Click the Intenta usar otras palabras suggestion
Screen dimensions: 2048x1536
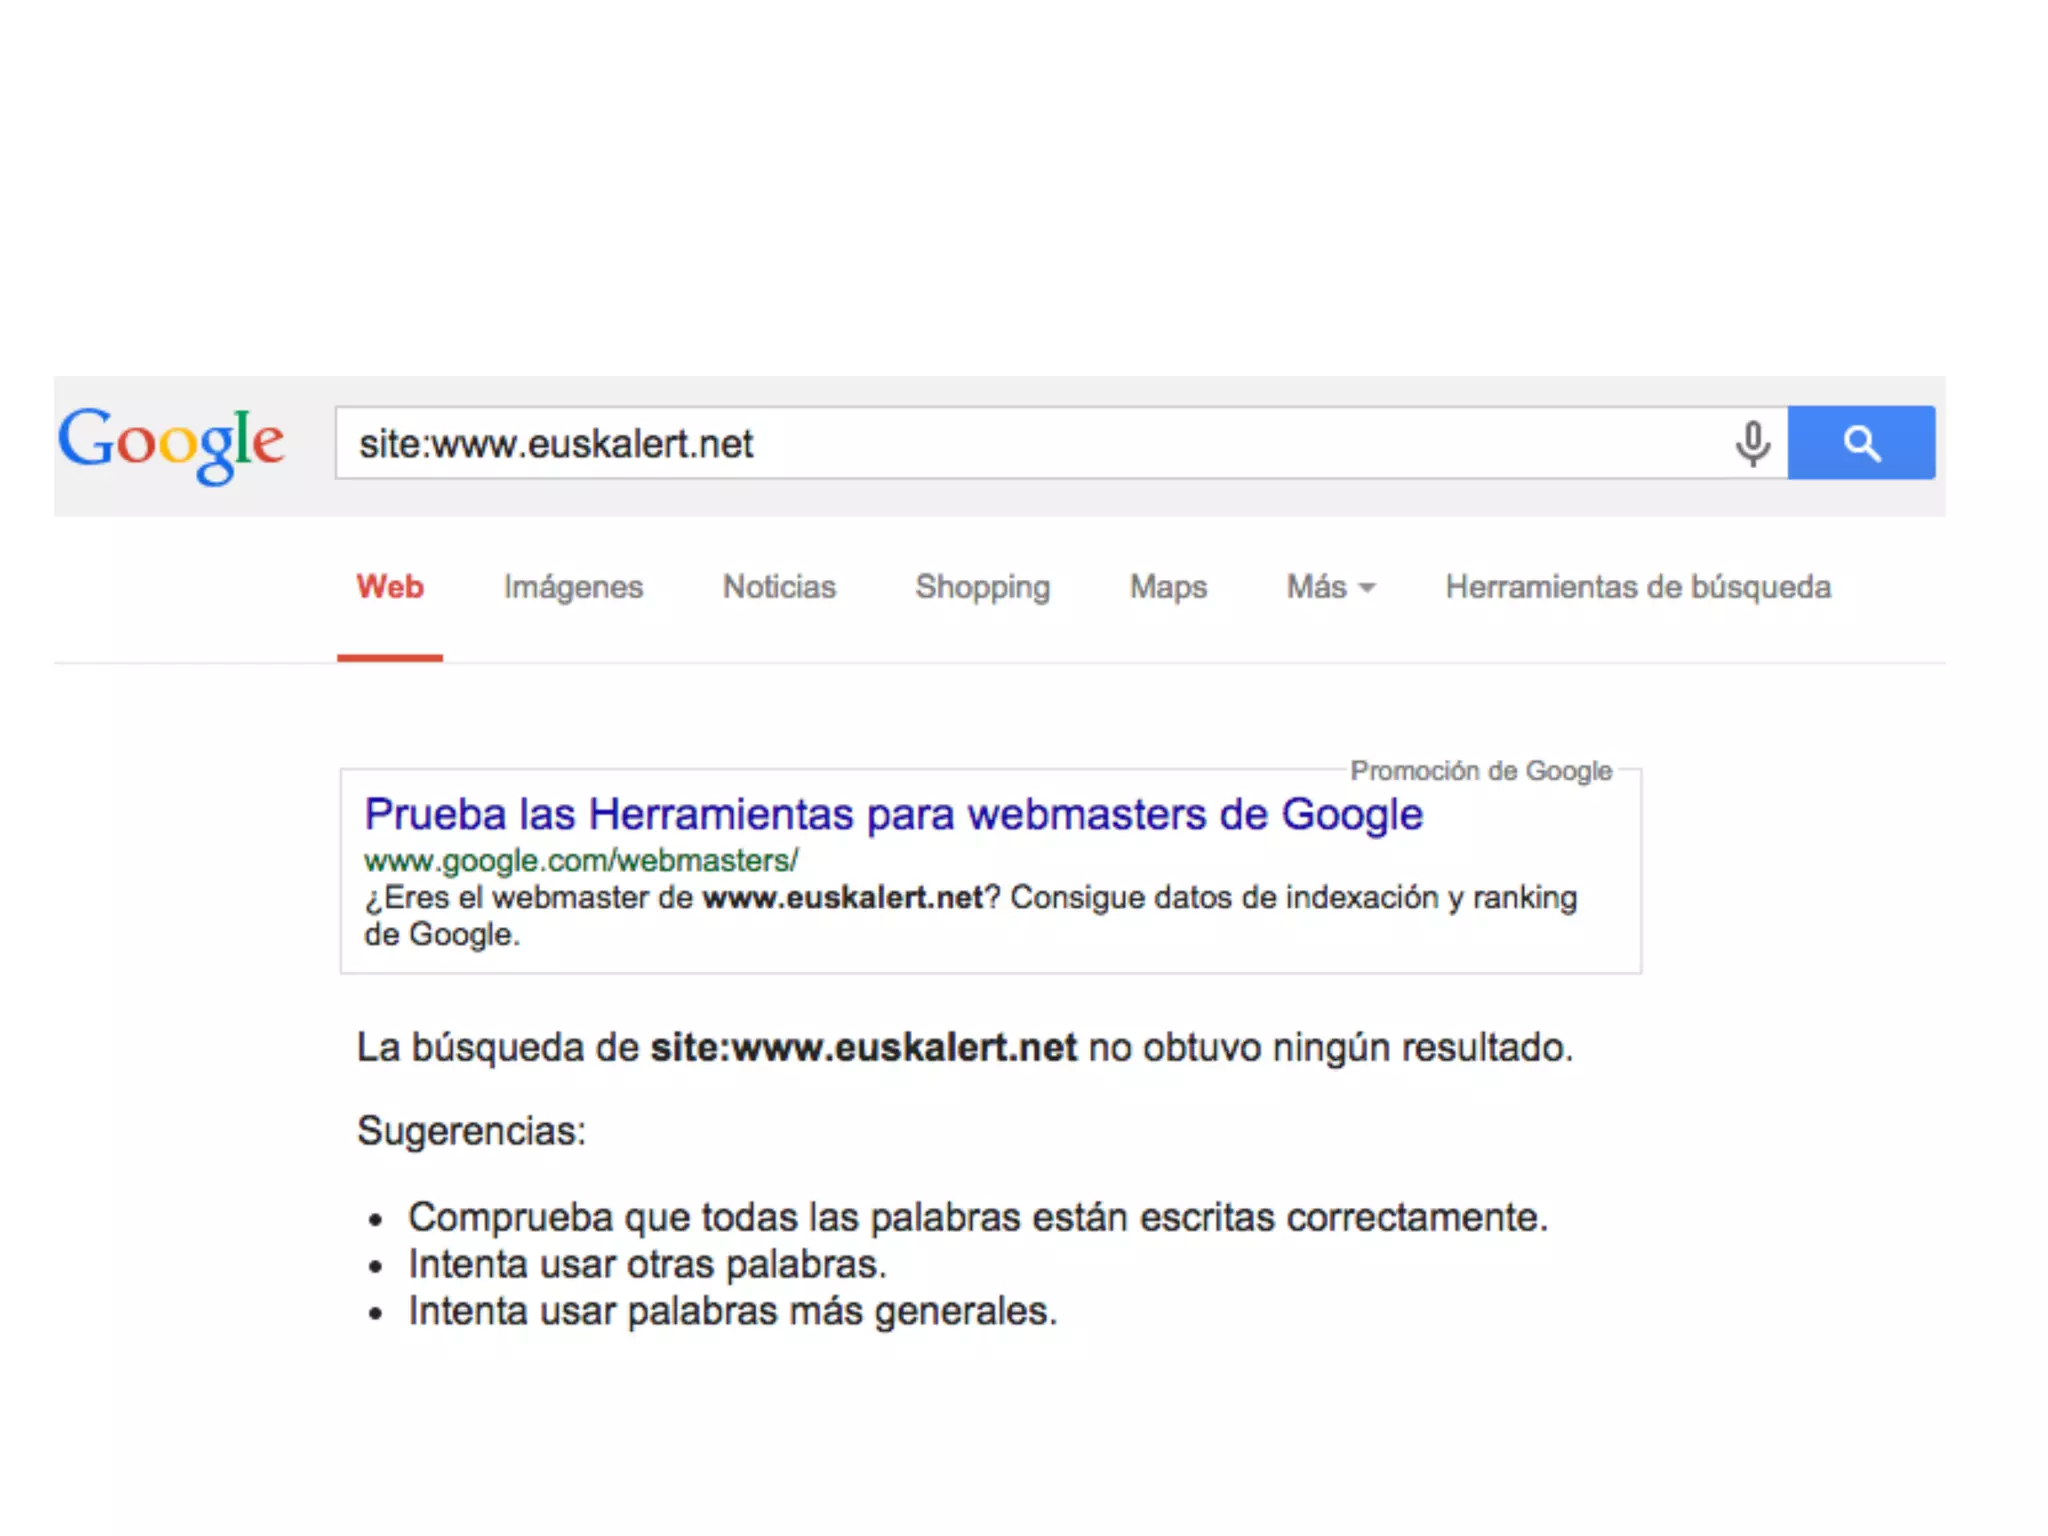click(647, 1265)
